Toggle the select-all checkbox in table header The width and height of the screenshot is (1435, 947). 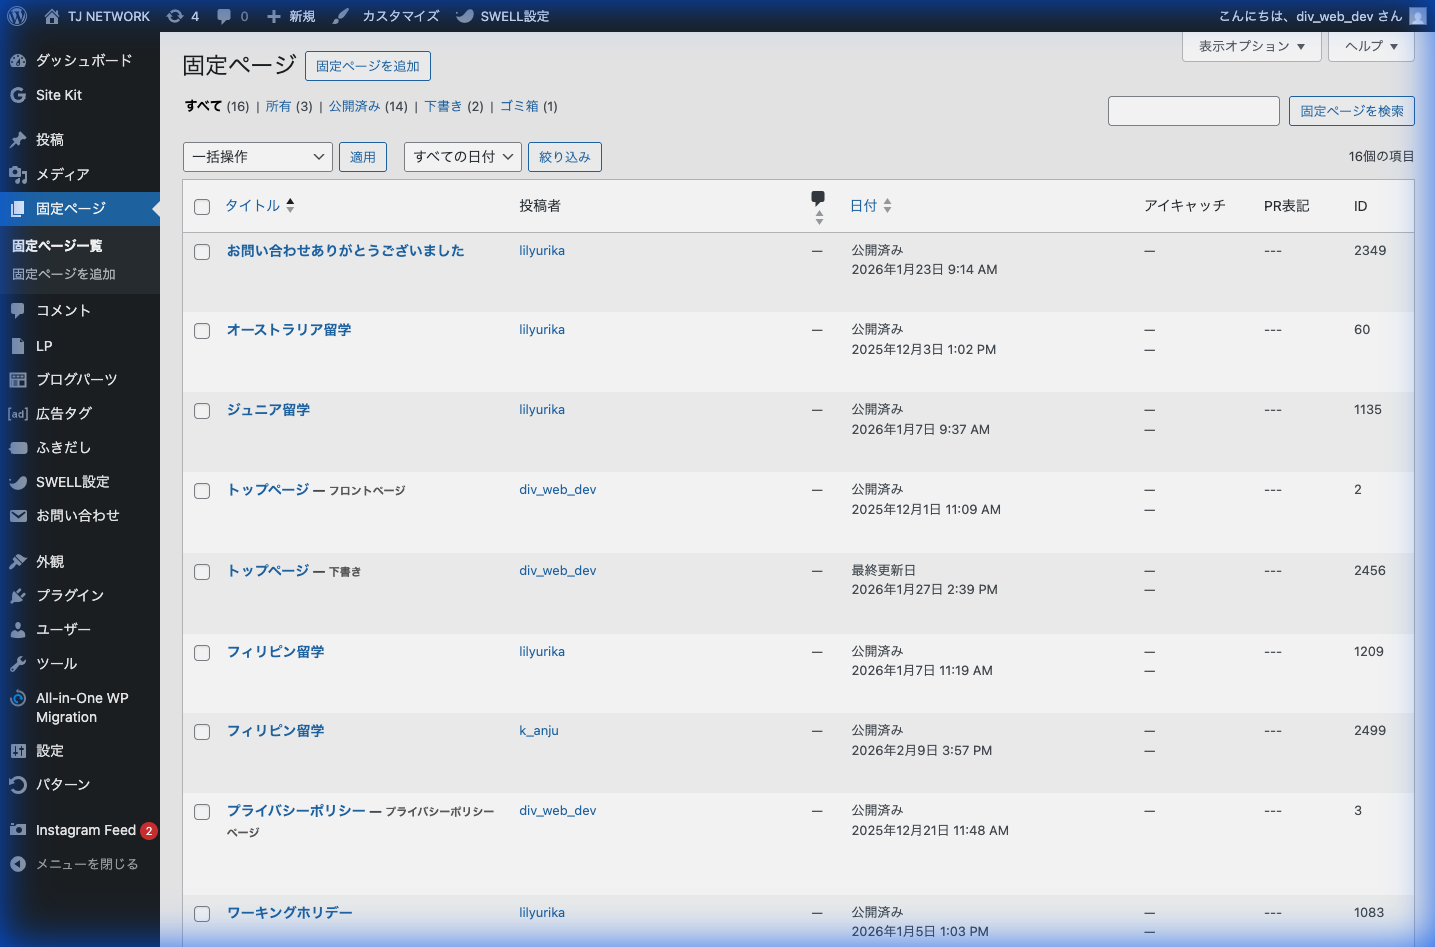[x=202, y=207]
